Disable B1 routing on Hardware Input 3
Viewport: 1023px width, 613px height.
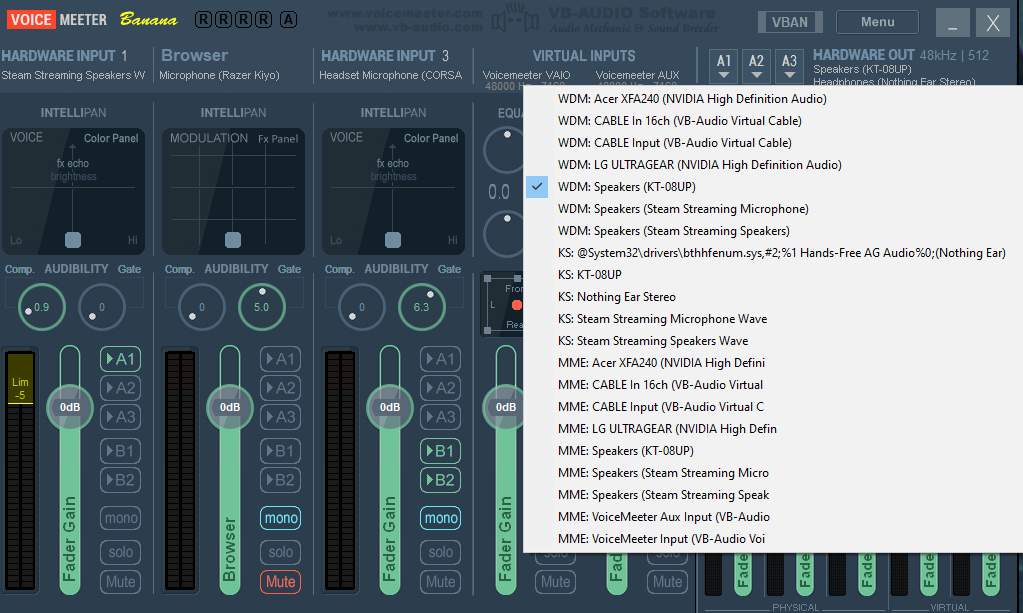(440, 451)
